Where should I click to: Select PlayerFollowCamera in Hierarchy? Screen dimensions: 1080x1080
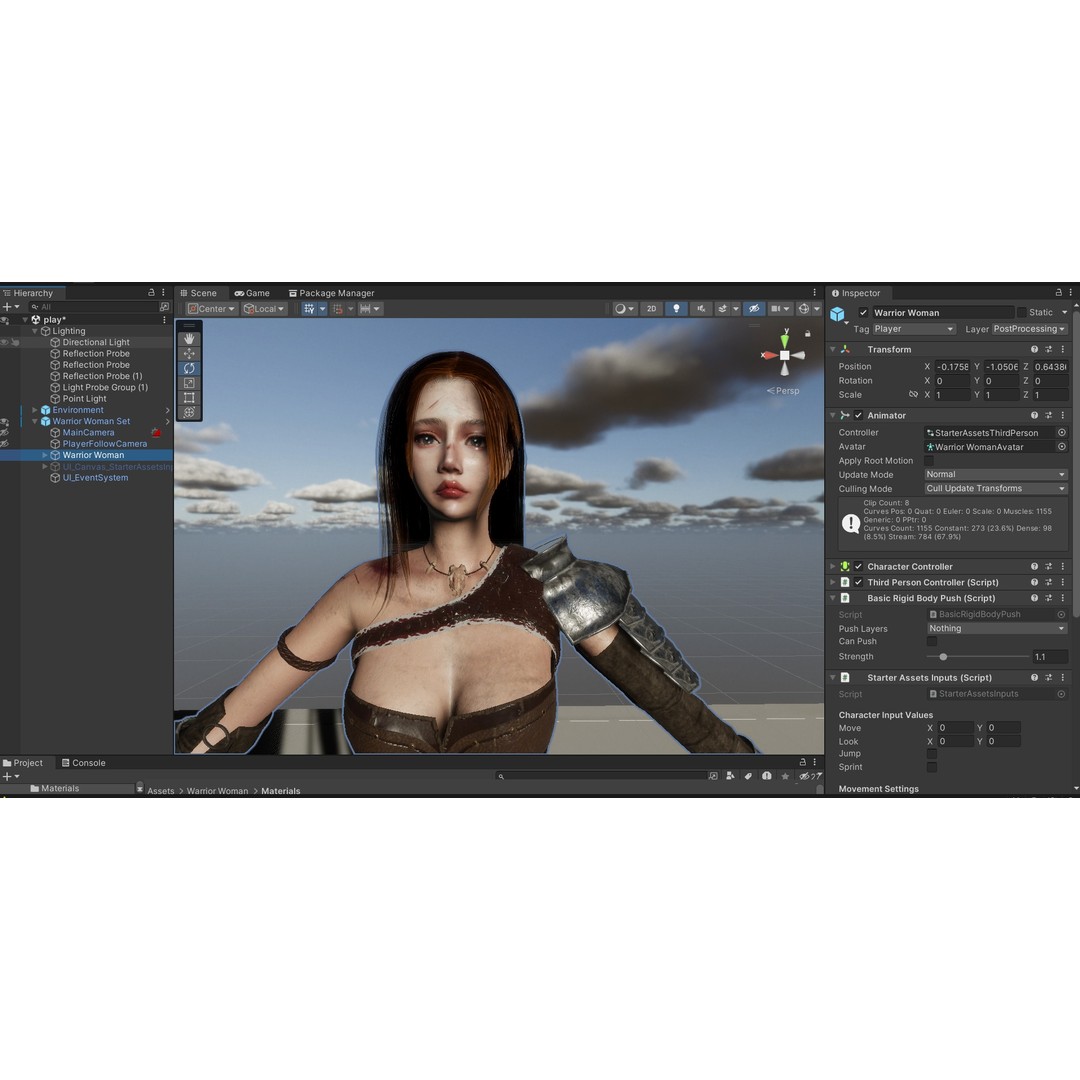pyautogui.click(x=105, y=444)
